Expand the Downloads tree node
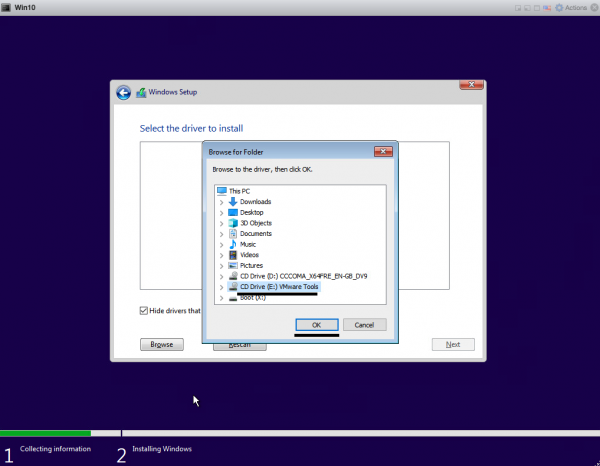The image size is (600, 466). point(221,202)
